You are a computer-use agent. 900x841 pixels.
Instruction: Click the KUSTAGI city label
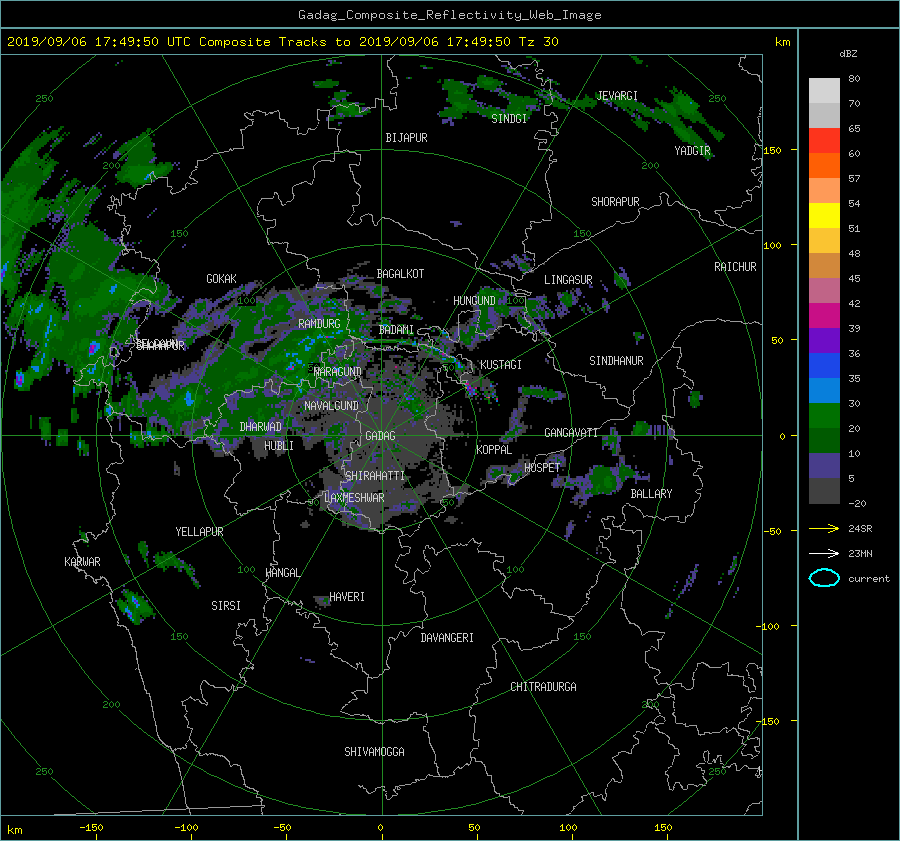click(x=501, y=365)
